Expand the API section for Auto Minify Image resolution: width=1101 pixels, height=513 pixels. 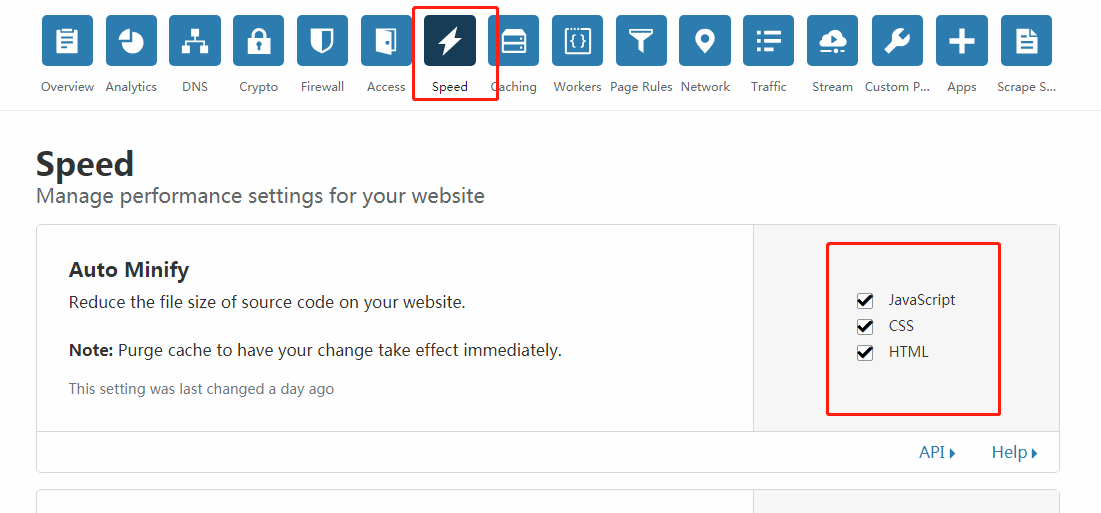[x=937, y=453]
